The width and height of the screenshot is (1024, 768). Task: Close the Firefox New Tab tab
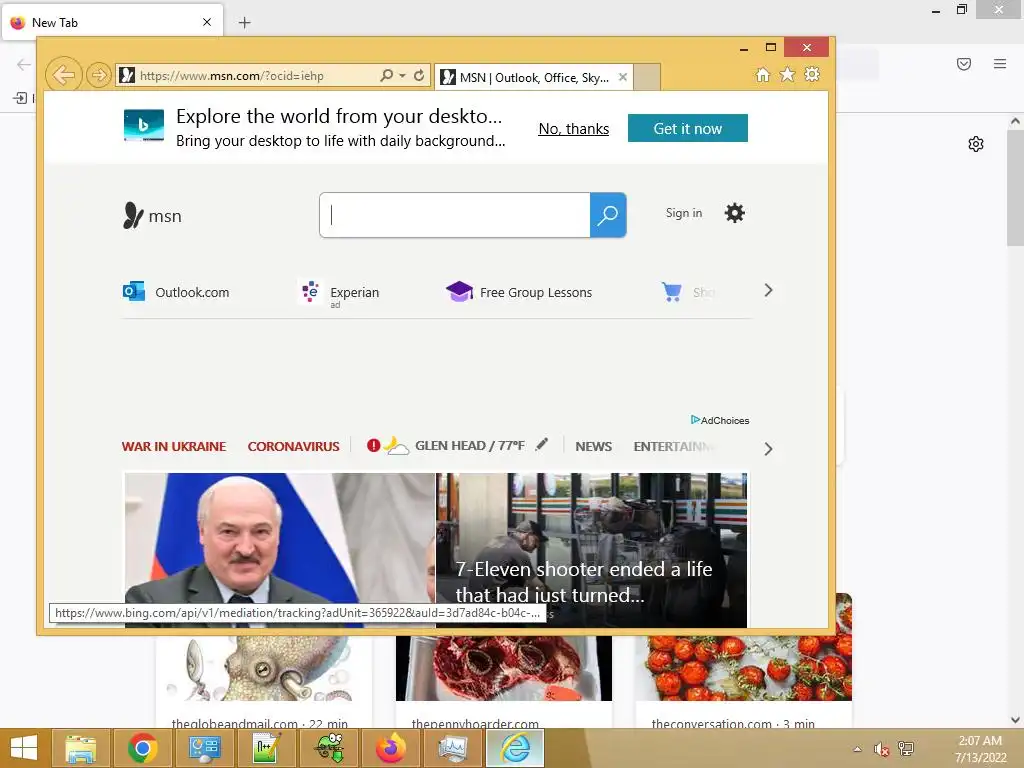207,22
